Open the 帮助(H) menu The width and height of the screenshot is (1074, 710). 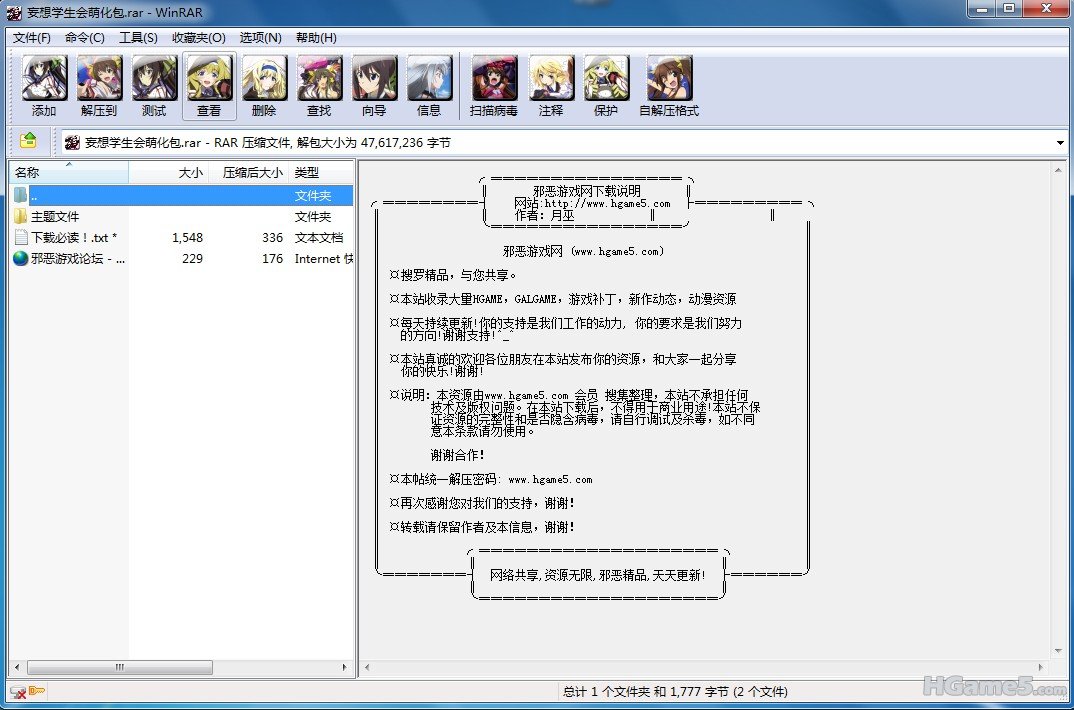click(x=316, y=38)
